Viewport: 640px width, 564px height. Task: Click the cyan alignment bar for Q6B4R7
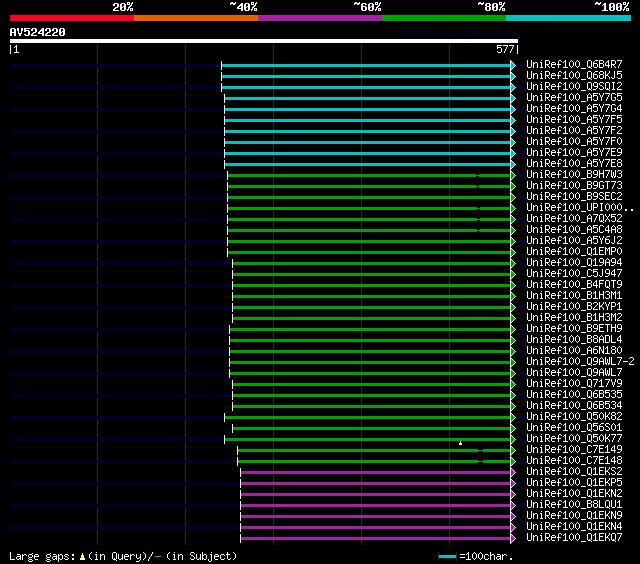(x=366, y=65)
